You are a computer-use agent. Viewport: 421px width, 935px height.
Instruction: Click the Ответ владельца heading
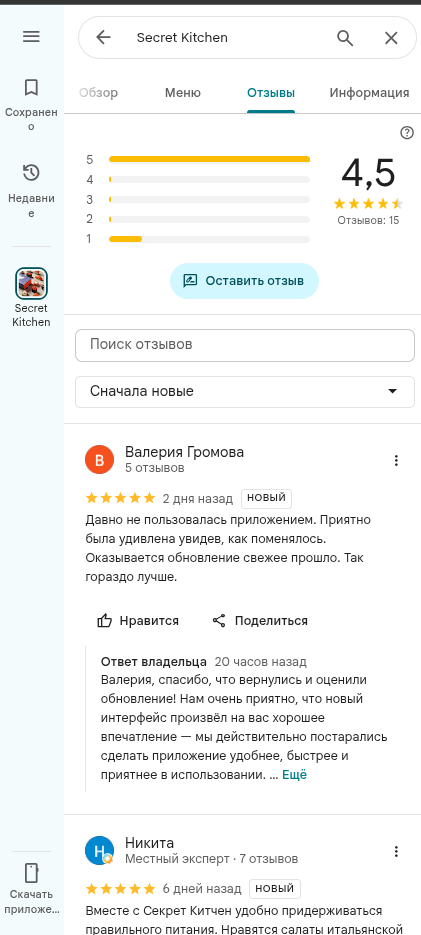pyautogui.click(x=154, y=662)
